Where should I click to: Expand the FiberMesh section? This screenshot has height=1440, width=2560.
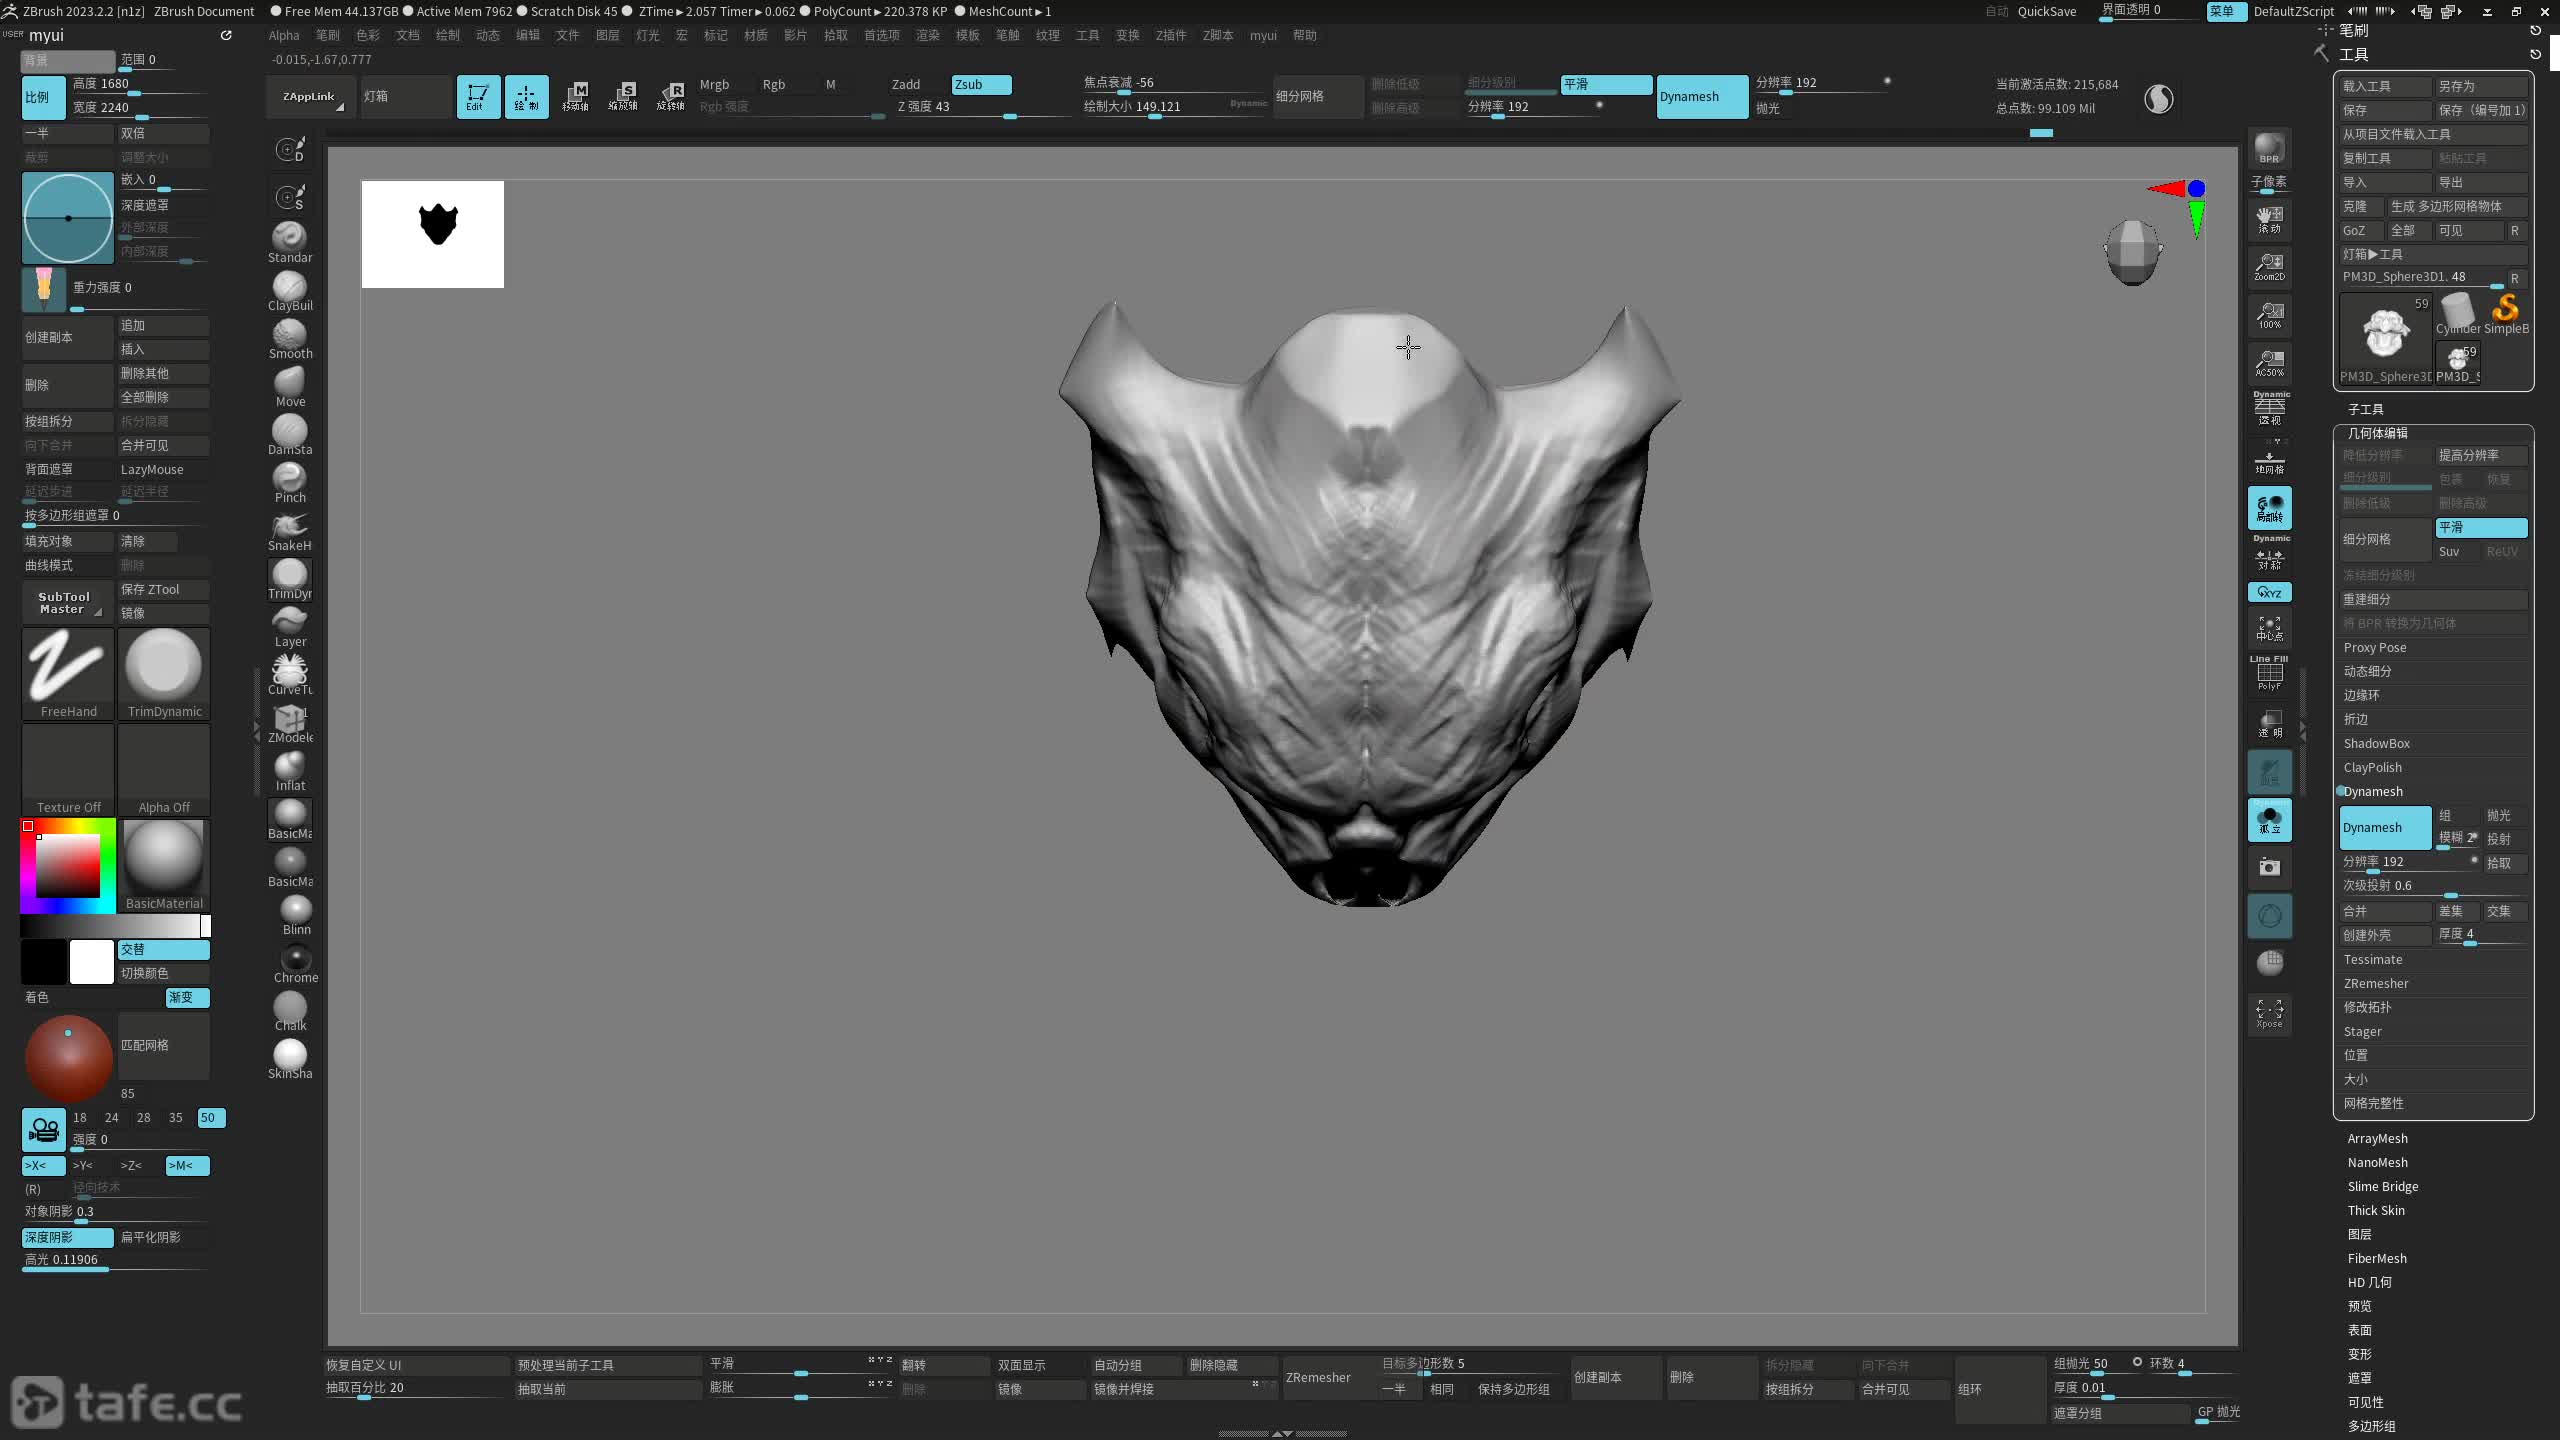2376,1258
